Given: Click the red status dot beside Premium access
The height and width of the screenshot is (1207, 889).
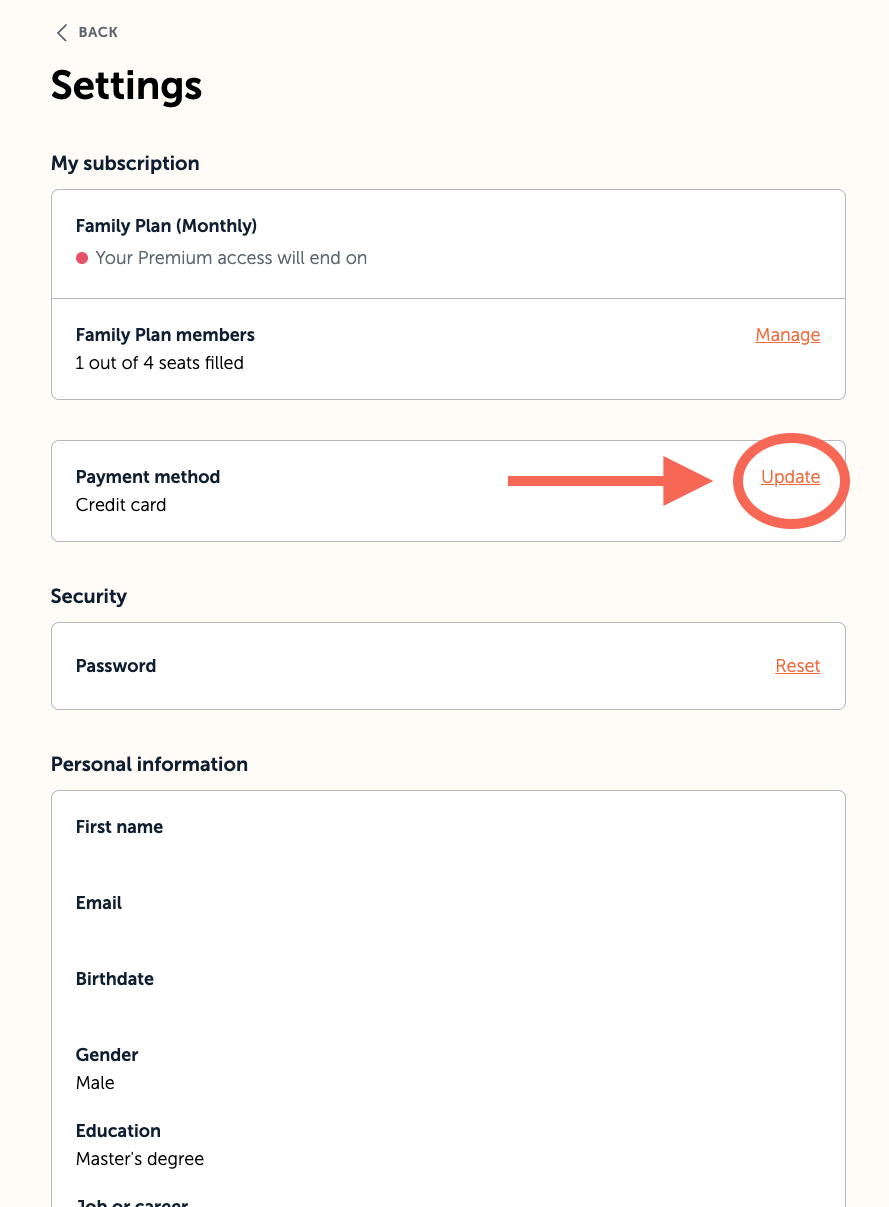Looking at the screenshot, I should pyautogui.click(x=82, y=258).
